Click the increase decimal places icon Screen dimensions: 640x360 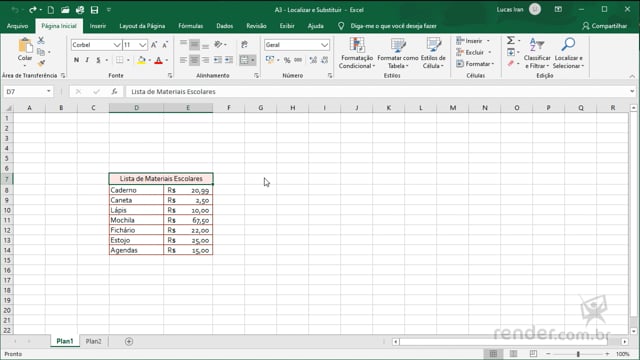pos(313,60)
